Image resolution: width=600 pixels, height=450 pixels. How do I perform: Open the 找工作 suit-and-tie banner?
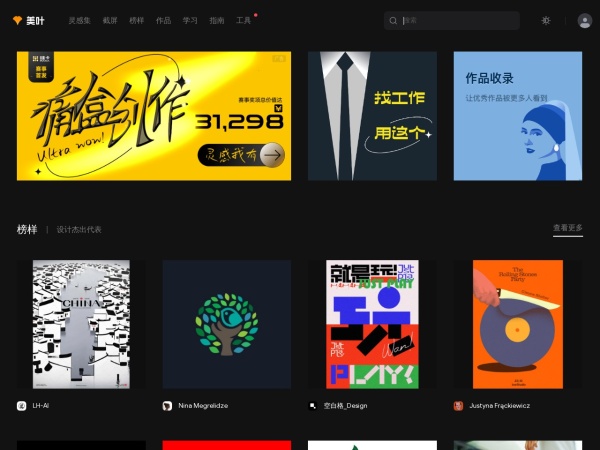click(x=372, y=116)
